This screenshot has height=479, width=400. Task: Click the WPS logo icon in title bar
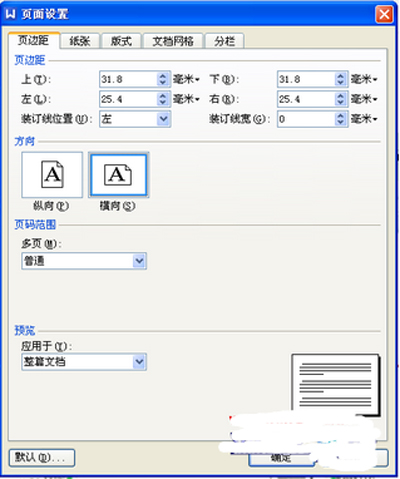pyautogui.click(x=11, y=14)
